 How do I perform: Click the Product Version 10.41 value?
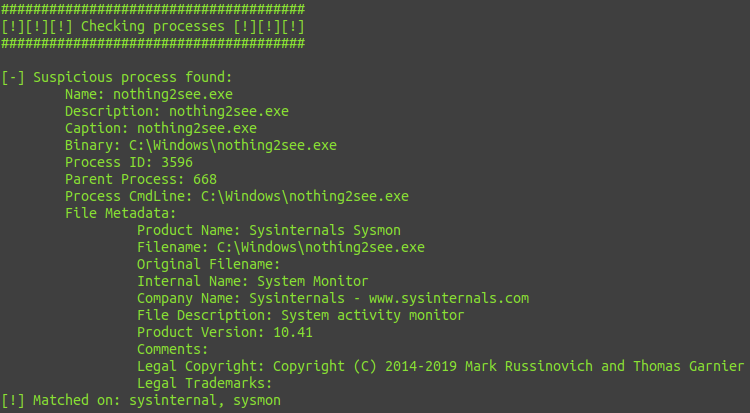[x=293, y=332]
